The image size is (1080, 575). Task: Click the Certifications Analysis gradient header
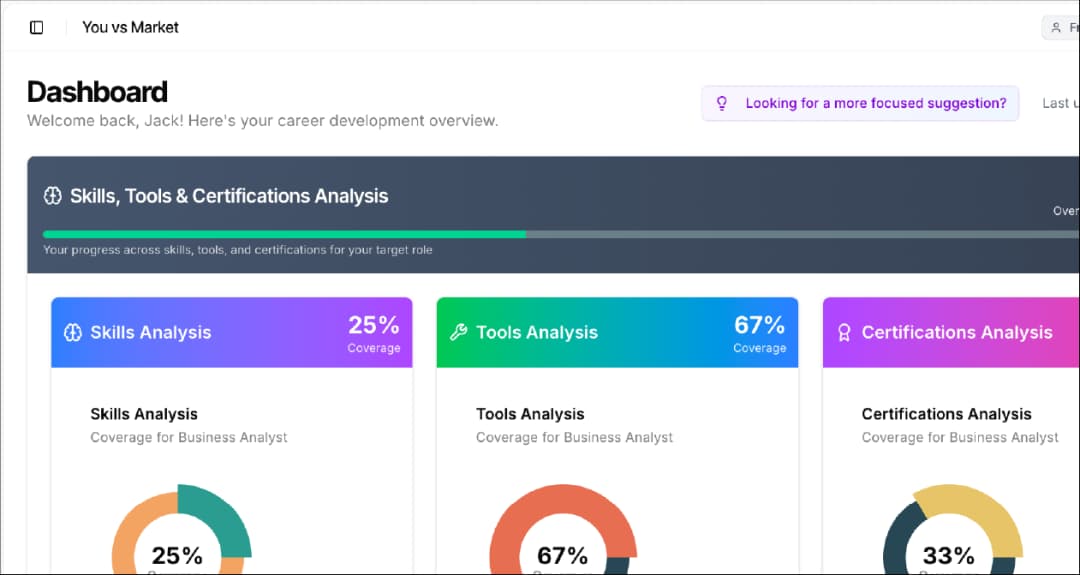tap(951, 333)
